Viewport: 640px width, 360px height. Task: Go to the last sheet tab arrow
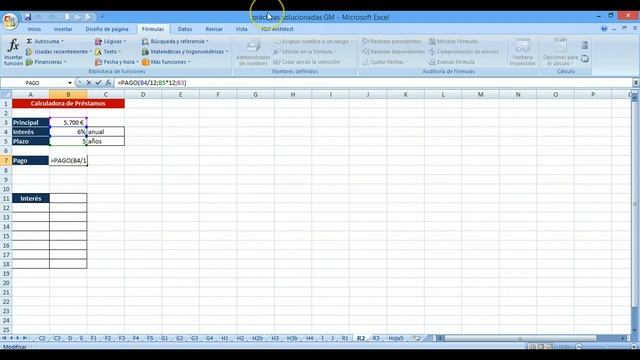pos(24,338)
